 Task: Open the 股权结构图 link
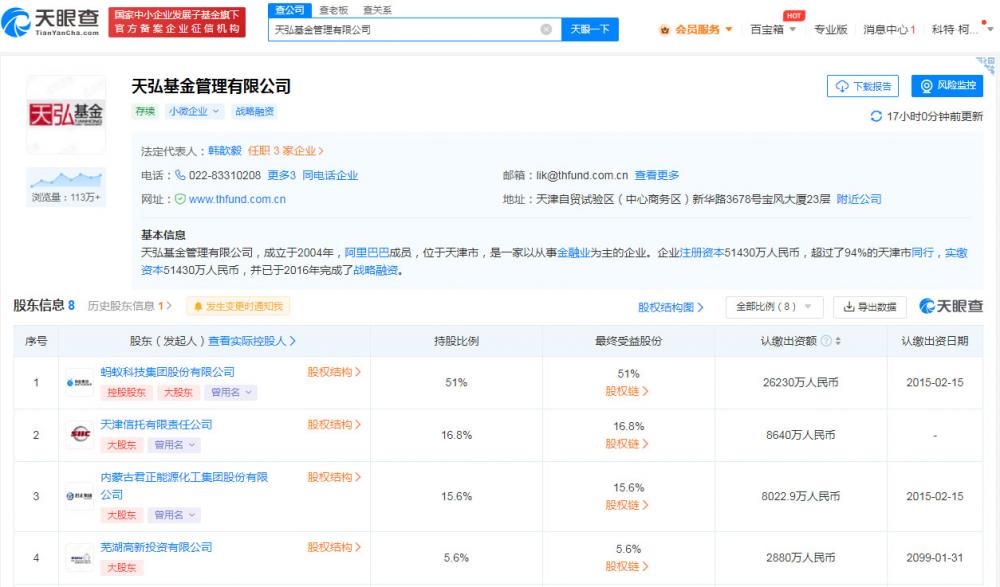(671, 307)
